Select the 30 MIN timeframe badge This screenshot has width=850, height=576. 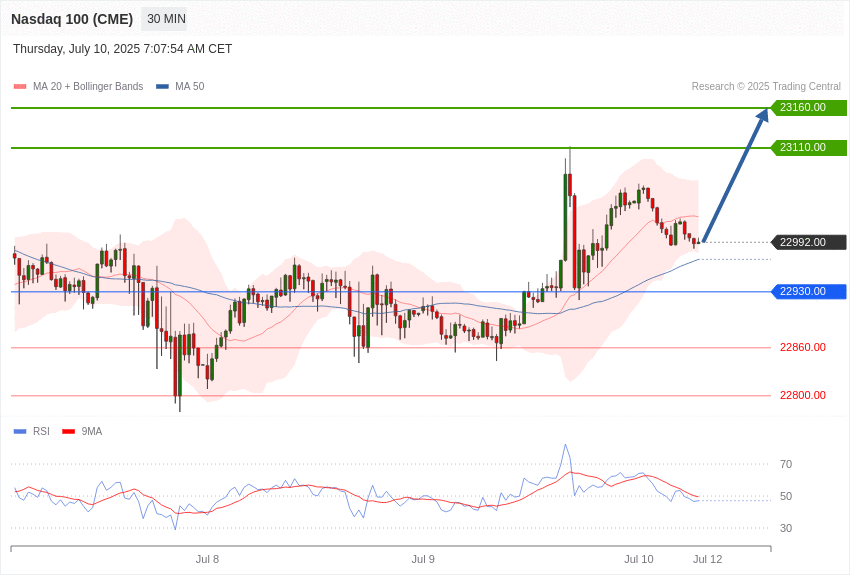click(x=166, y=19)
